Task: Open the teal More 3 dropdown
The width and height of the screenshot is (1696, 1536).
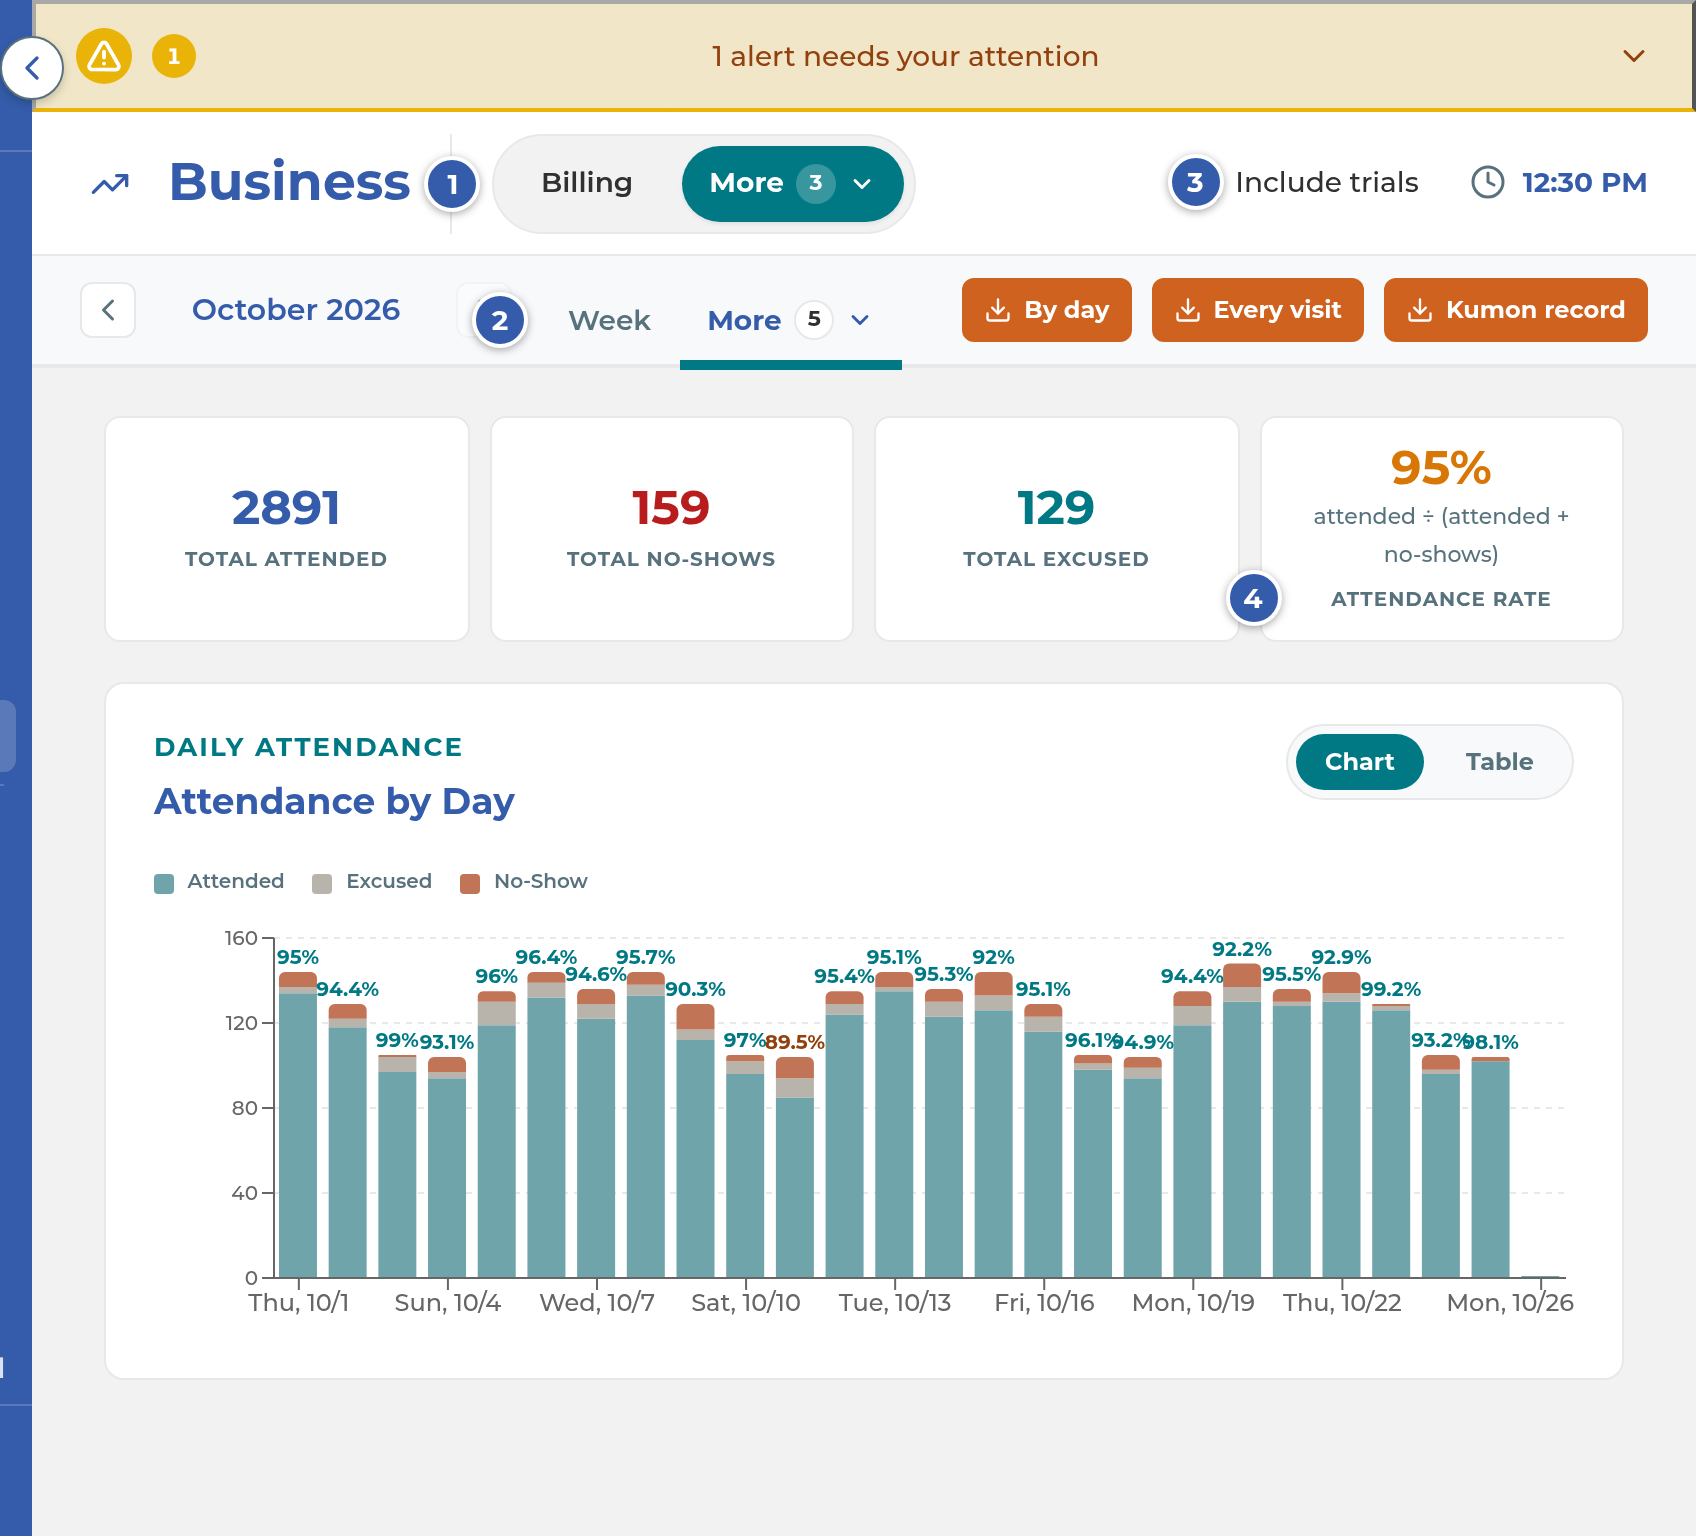Action: click(792, 183)
